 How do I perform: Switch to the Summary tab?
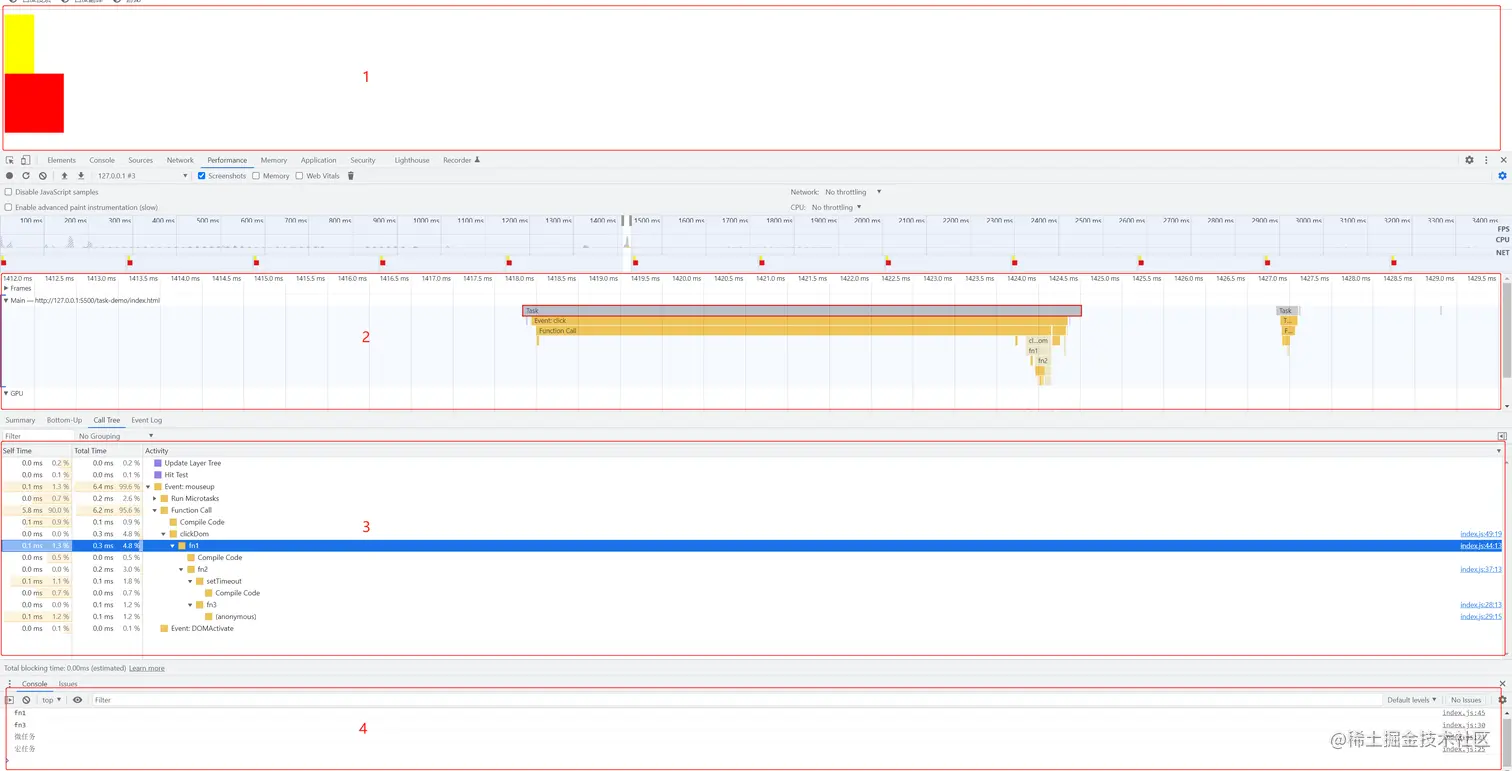(x=20, y=420)
